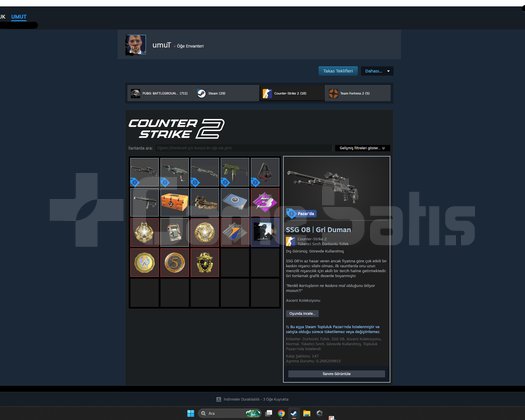525x420 pixels.
Task: Click the downloads status icon at bottom
Action: pyautogui.click(x=219, y=399)
